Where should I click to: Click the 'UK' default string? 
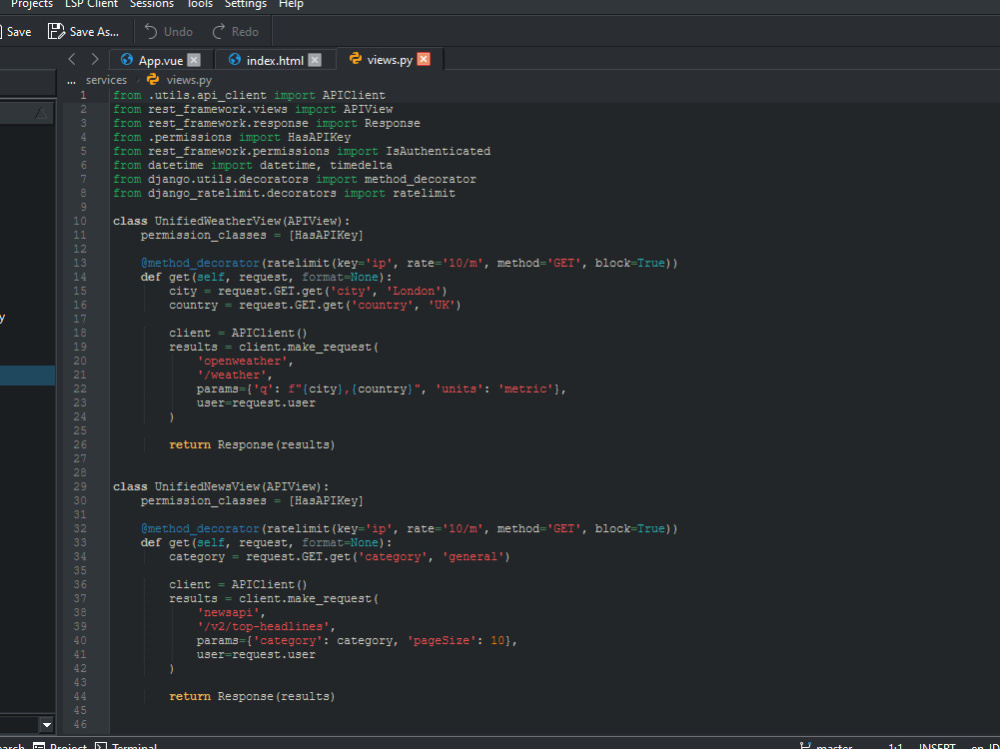[x=441, y=305]
